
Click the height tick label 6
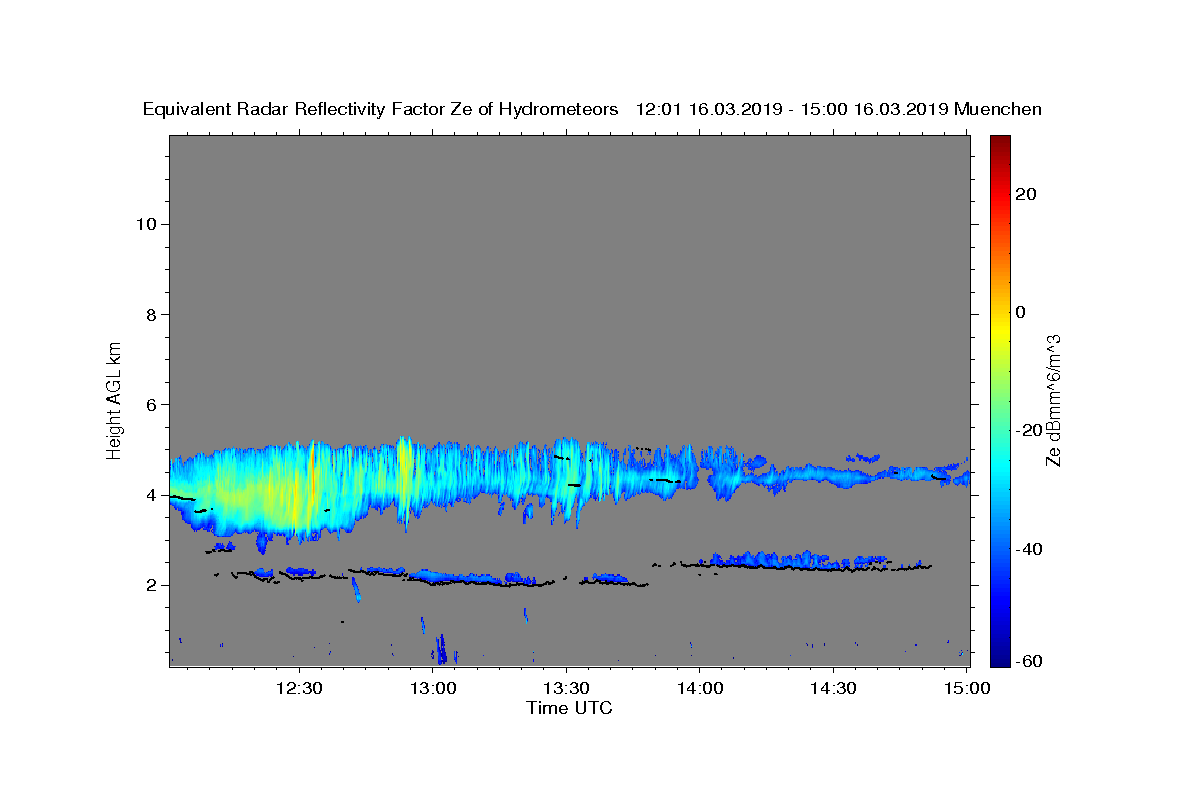(x=151, y=404)
